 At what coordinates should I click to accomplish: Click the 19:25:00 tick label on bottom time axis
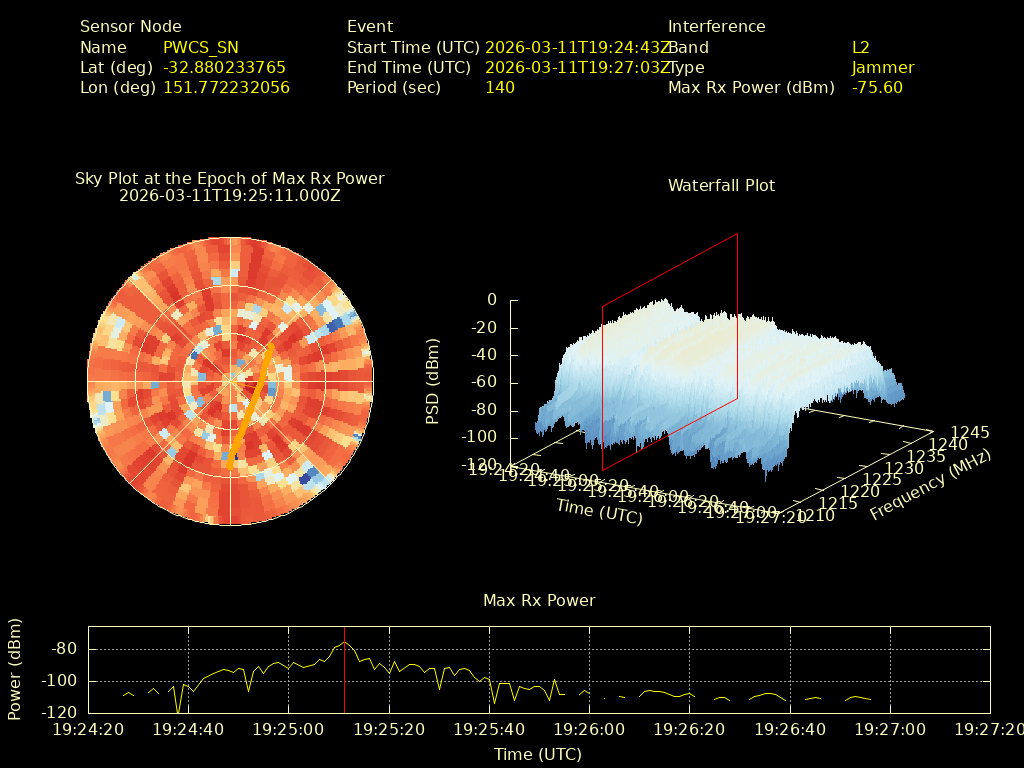(x=289, y=730)
